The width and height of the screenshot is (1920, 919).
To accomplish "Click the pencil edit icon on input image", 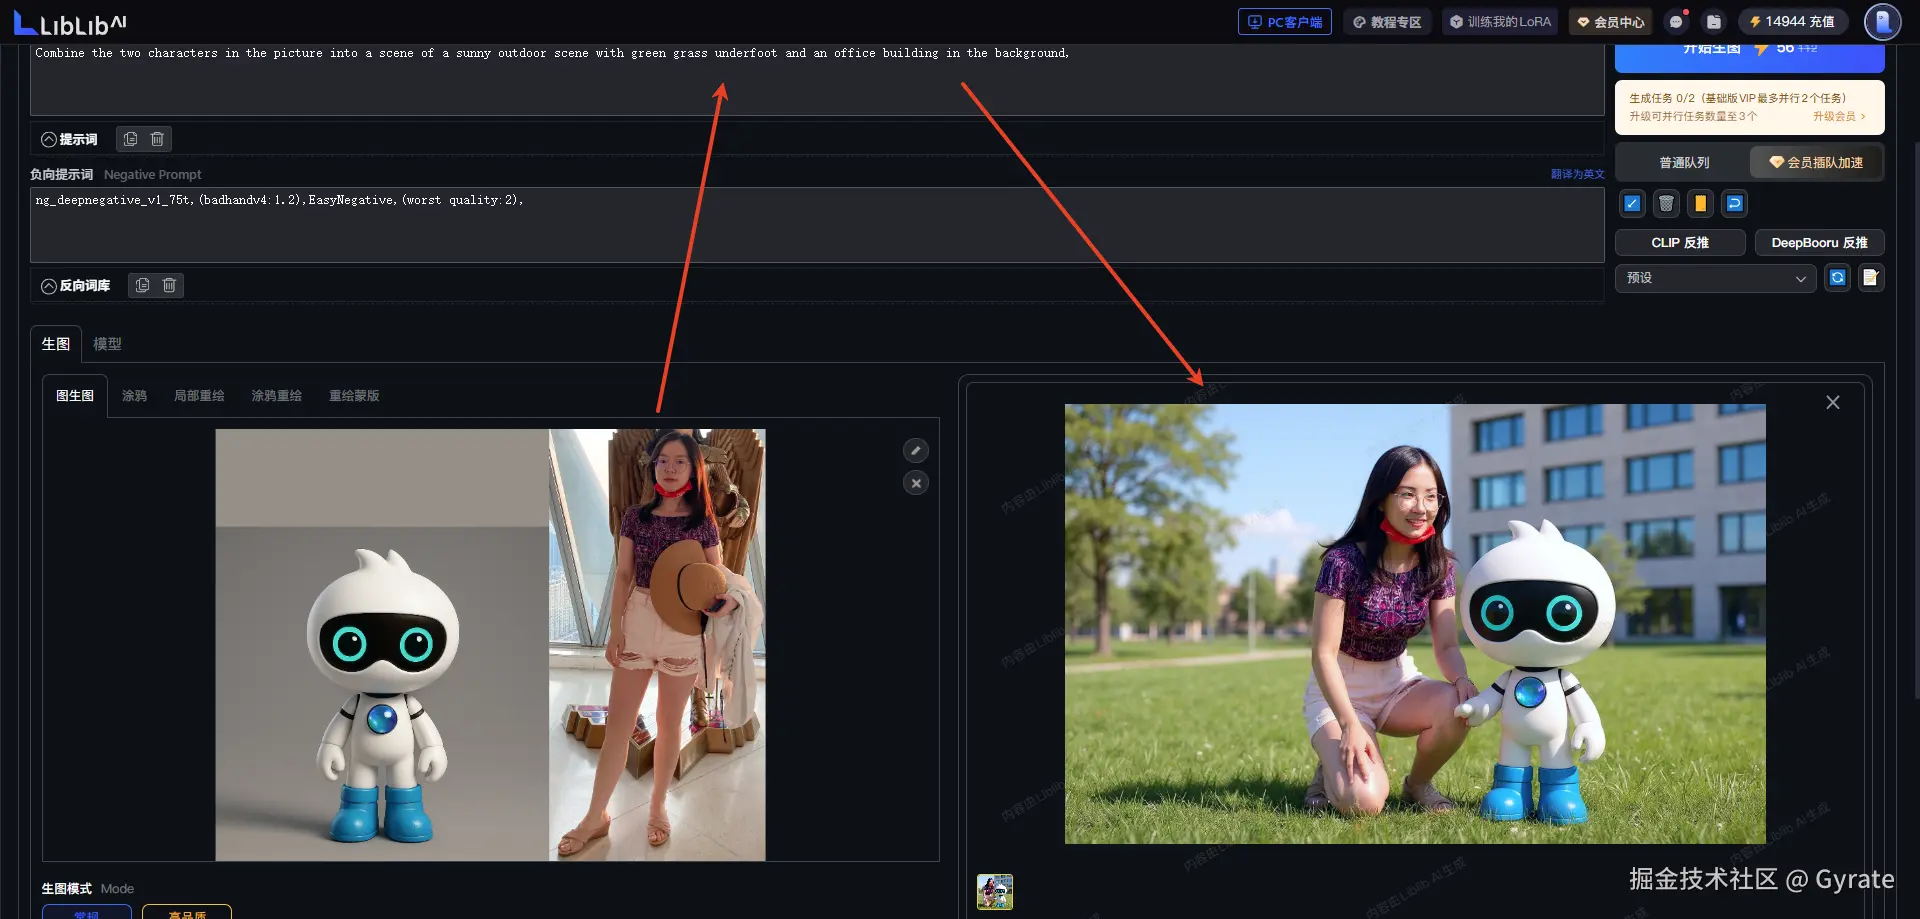I will (915, 451).
